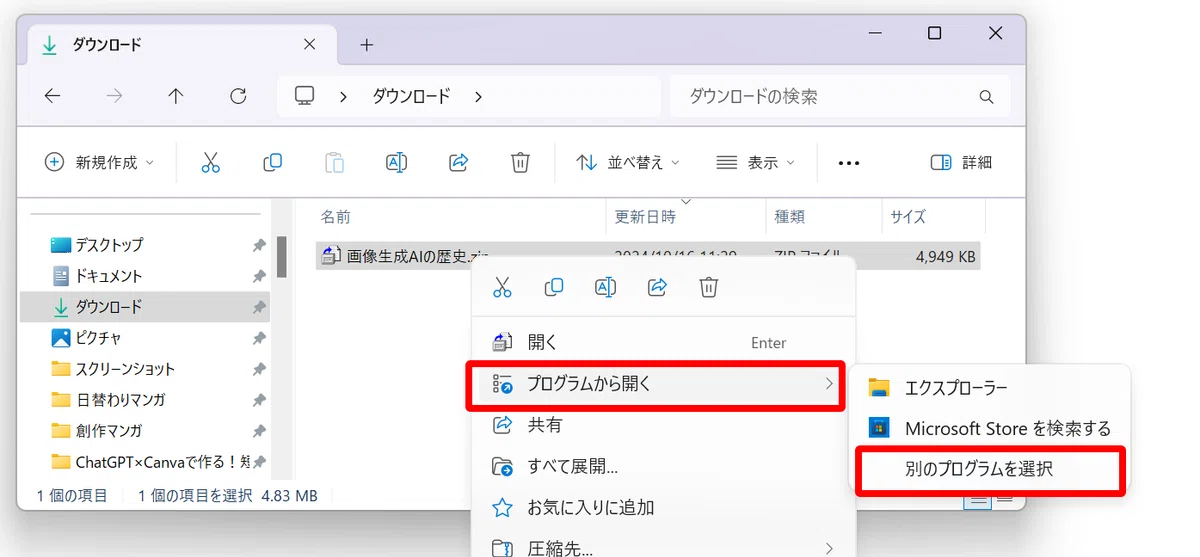The image size is (1200, 557).
Task: Click the search magnifier icon
Action: point(986,97)
